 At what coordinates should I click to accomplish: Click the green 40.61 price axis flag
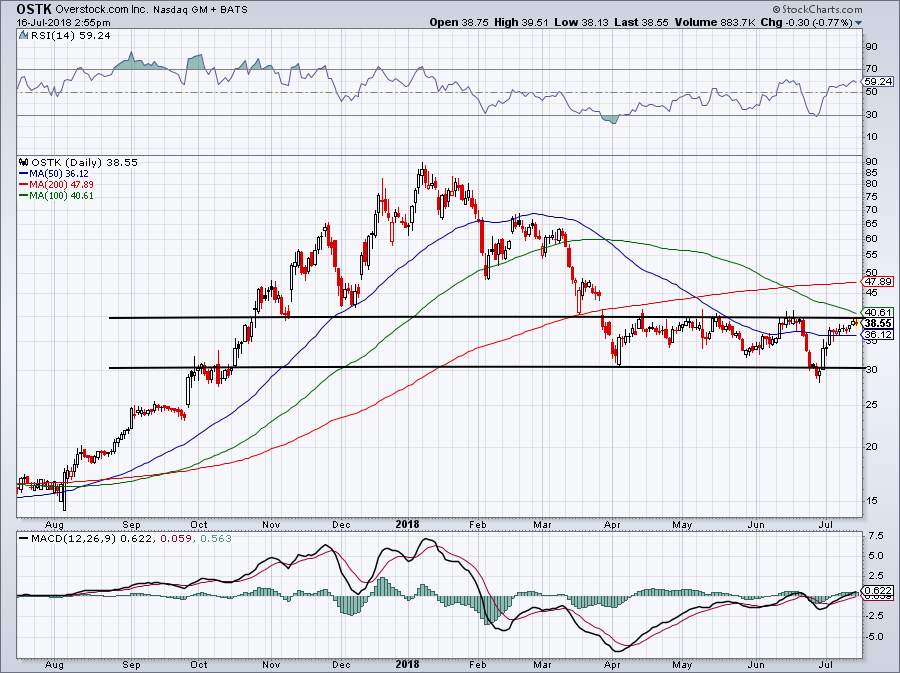(x=878, y=313)
